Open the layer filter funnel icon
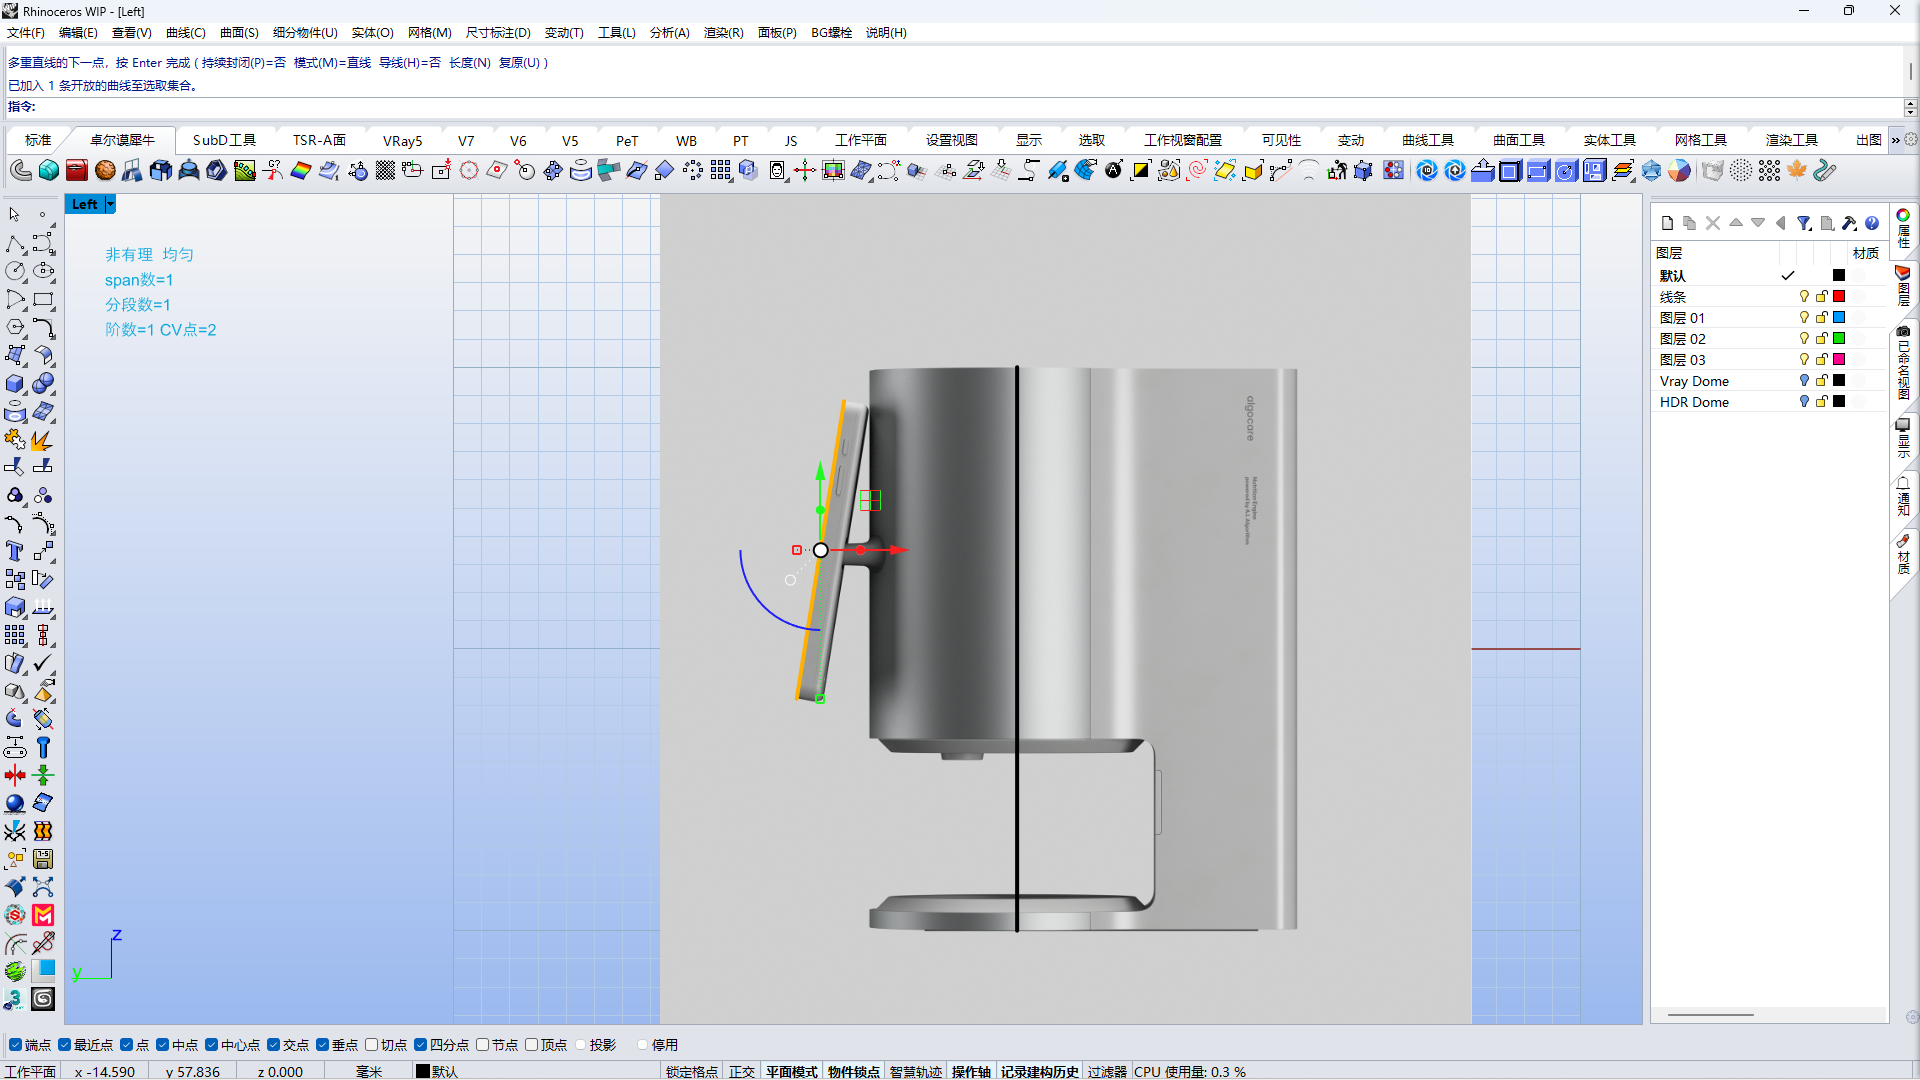The width and height of the screenshot is (1920, 1080). click(1803, 223)
